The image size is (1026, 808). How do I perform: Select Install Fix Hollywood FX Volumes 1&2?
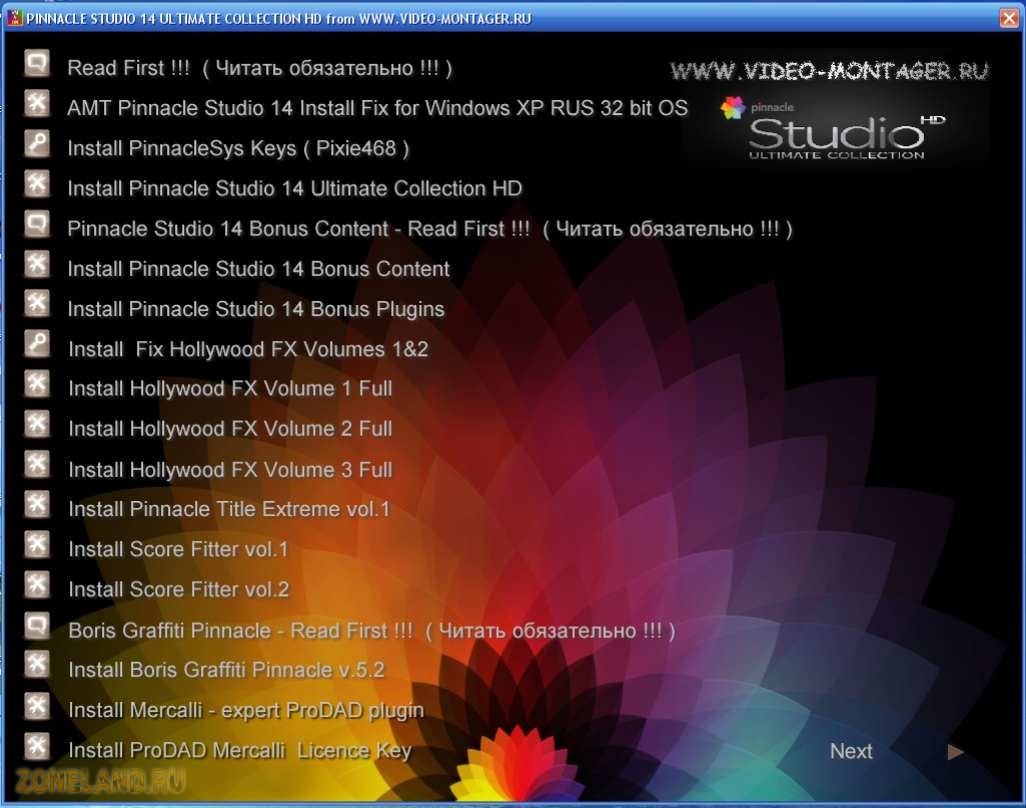pos(249,349)
